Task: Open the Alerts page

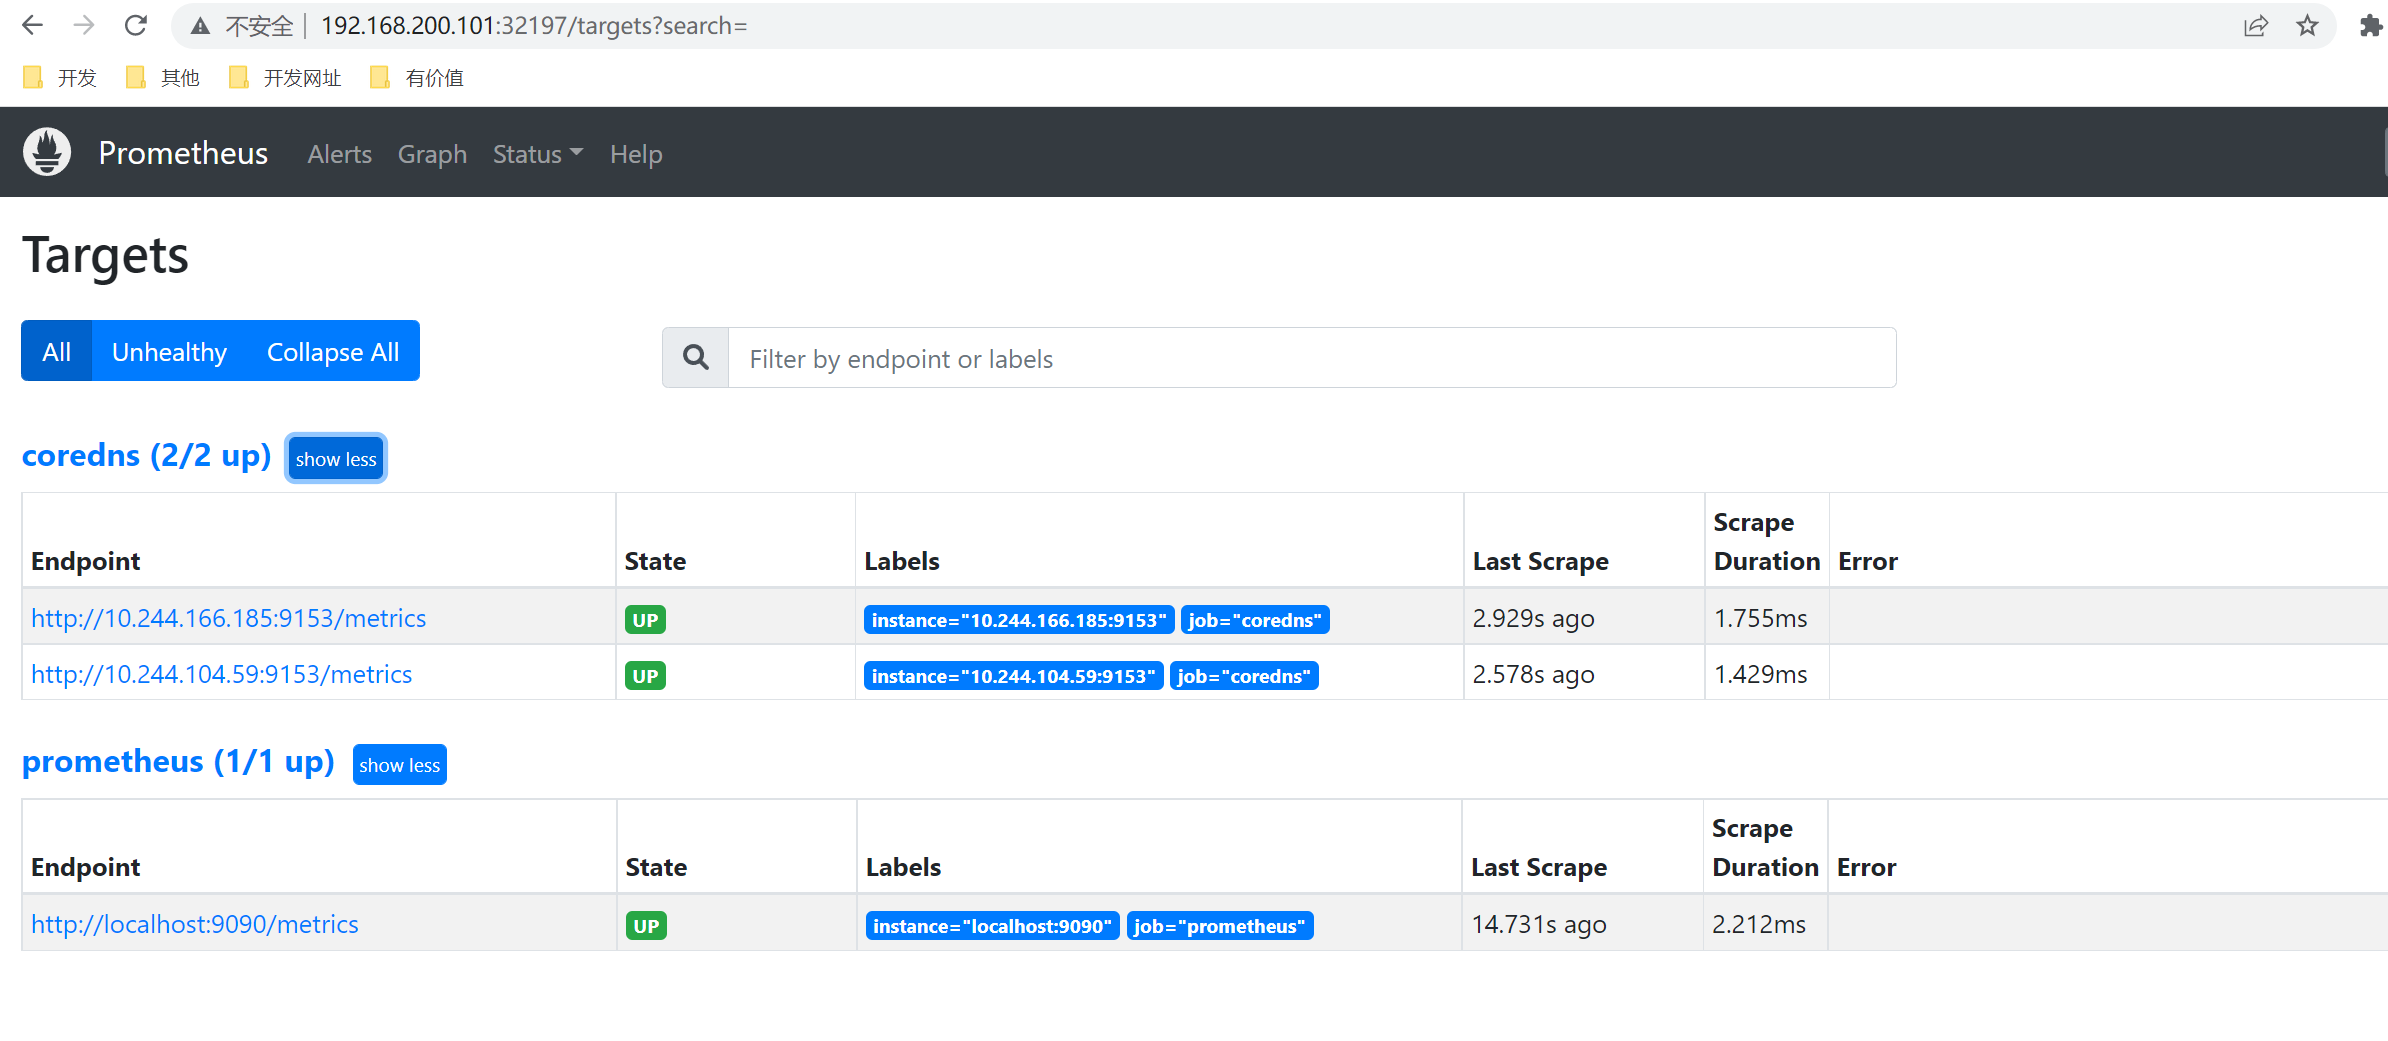Action: [x=339, y=154]
